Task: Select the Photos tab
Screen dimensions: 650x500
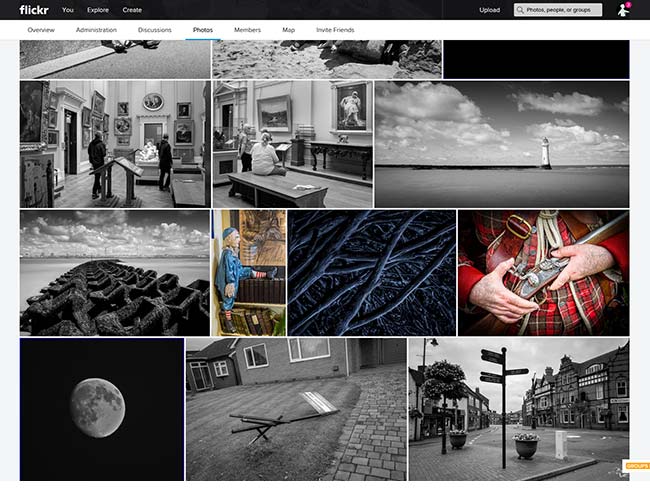Action: [x=203, y=30]
